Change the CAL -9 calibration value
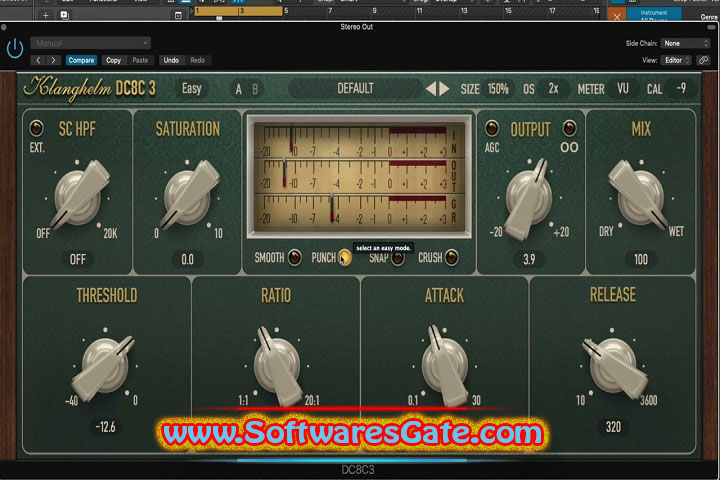This screenshot has height=480, width=720. click(681, 89)
